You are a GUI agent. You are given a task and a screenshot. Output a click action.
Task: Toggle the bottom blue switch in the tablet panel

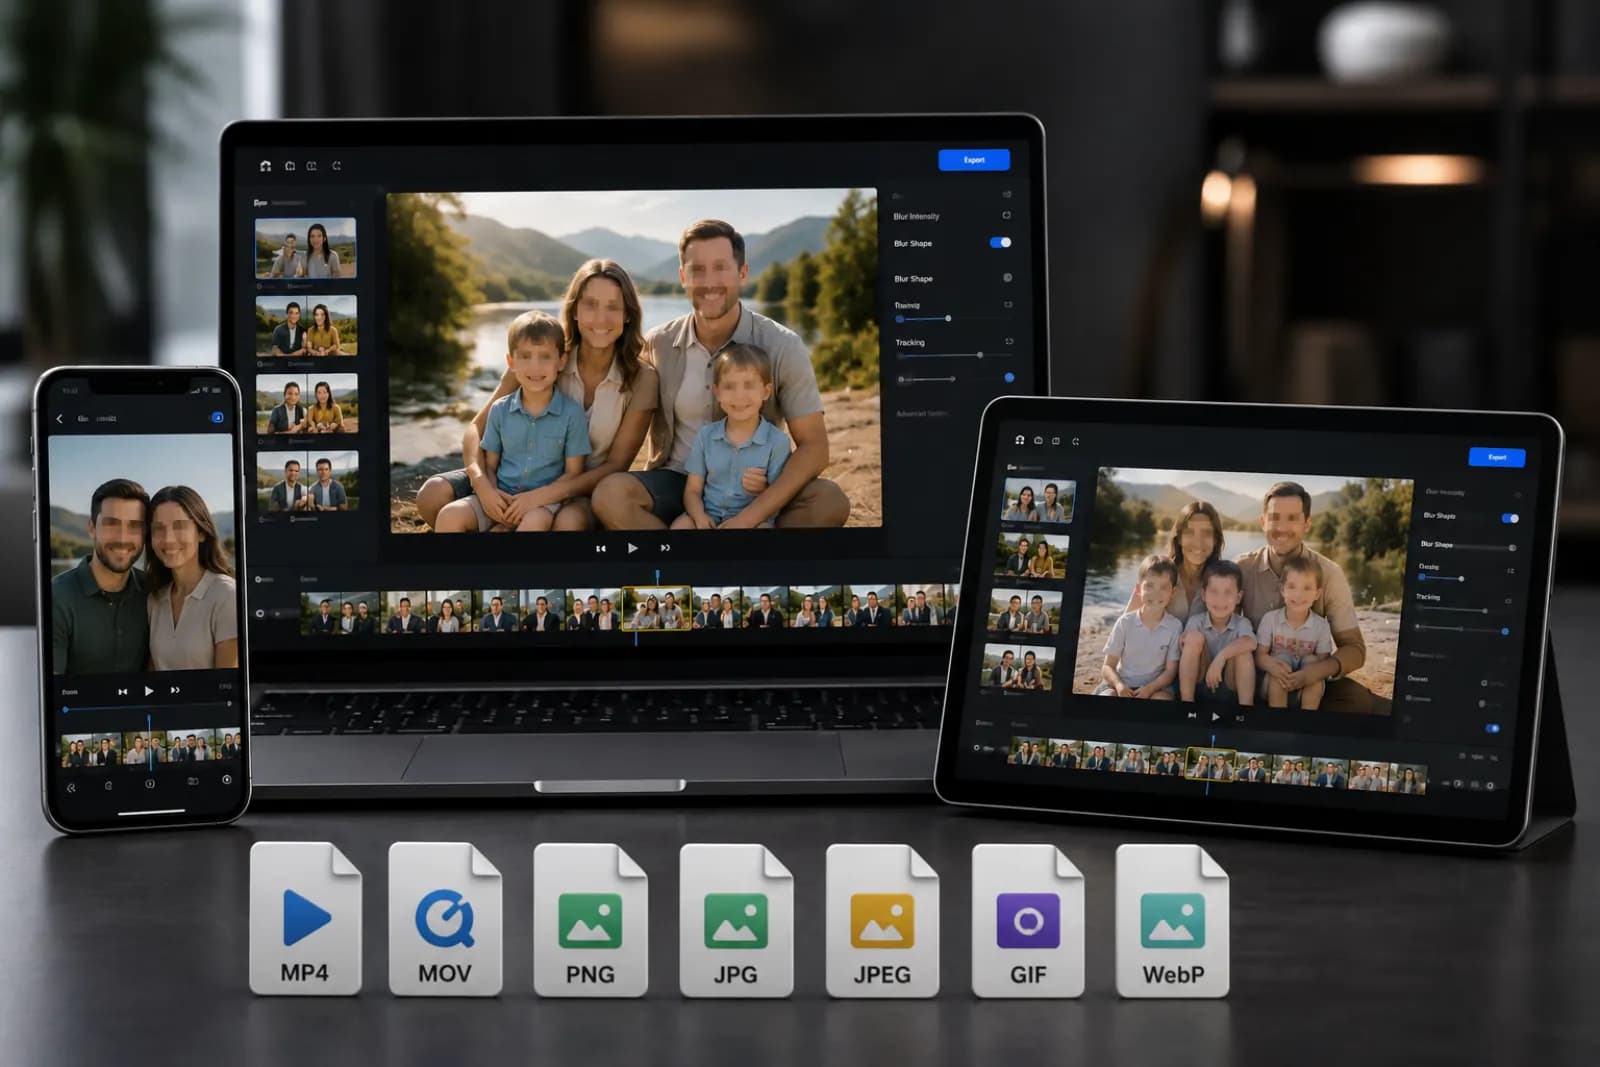1493,728
